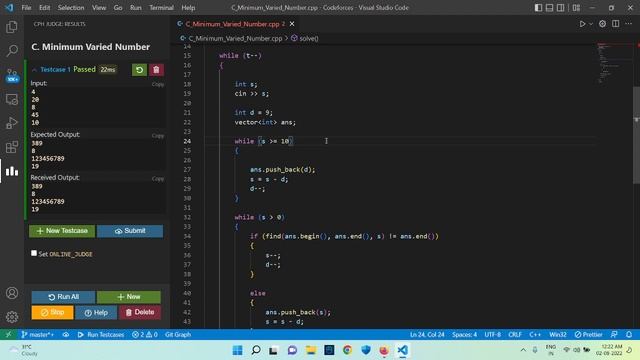Click the editor vertical scrollbar
Viewport: 640px width, 360px height.
tap(636, 135)
